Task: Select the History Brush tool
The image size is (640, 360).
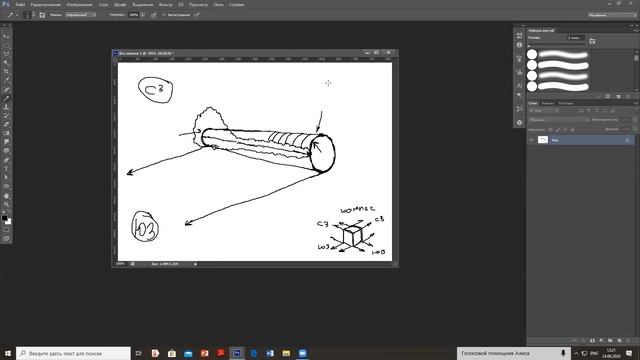Action: coord(6,116)
